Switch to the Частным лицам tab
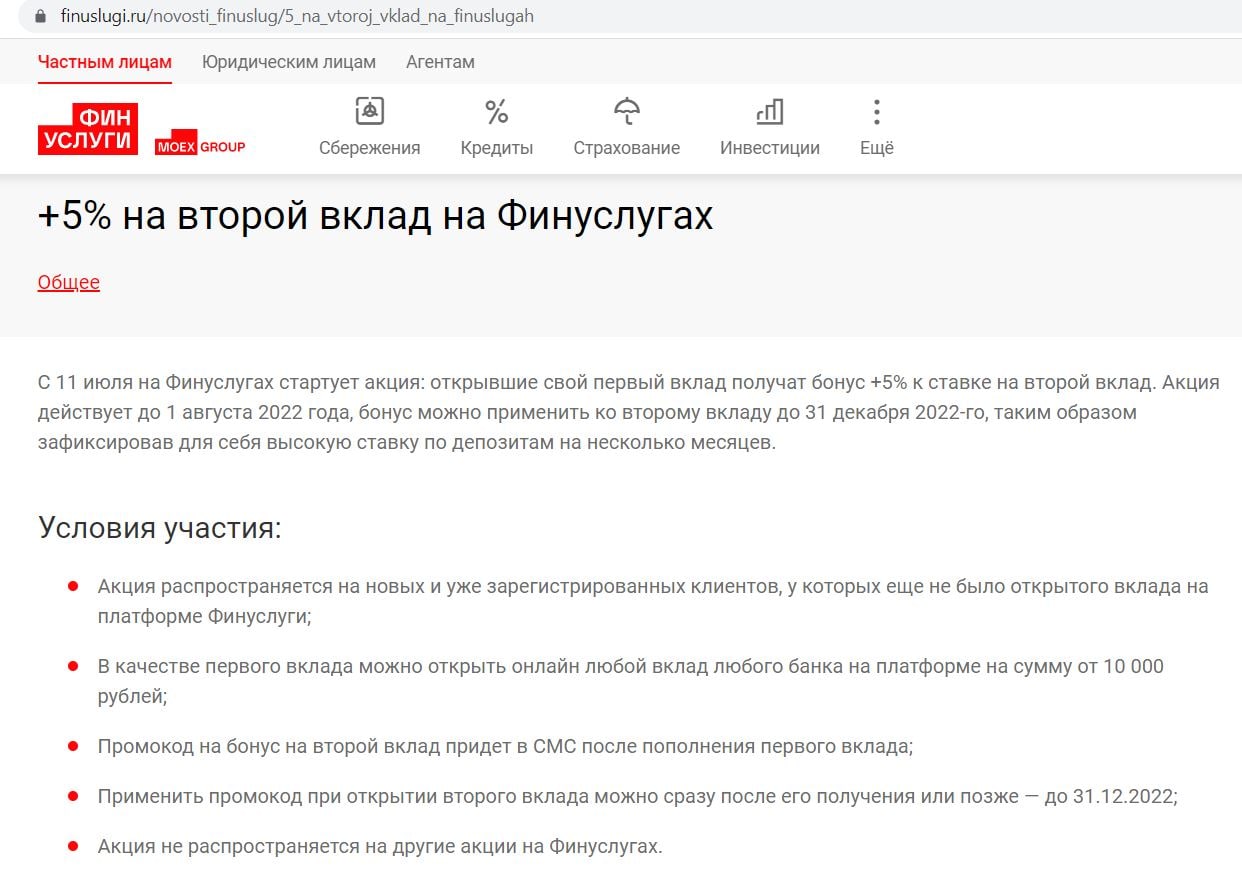 [105, 62]
